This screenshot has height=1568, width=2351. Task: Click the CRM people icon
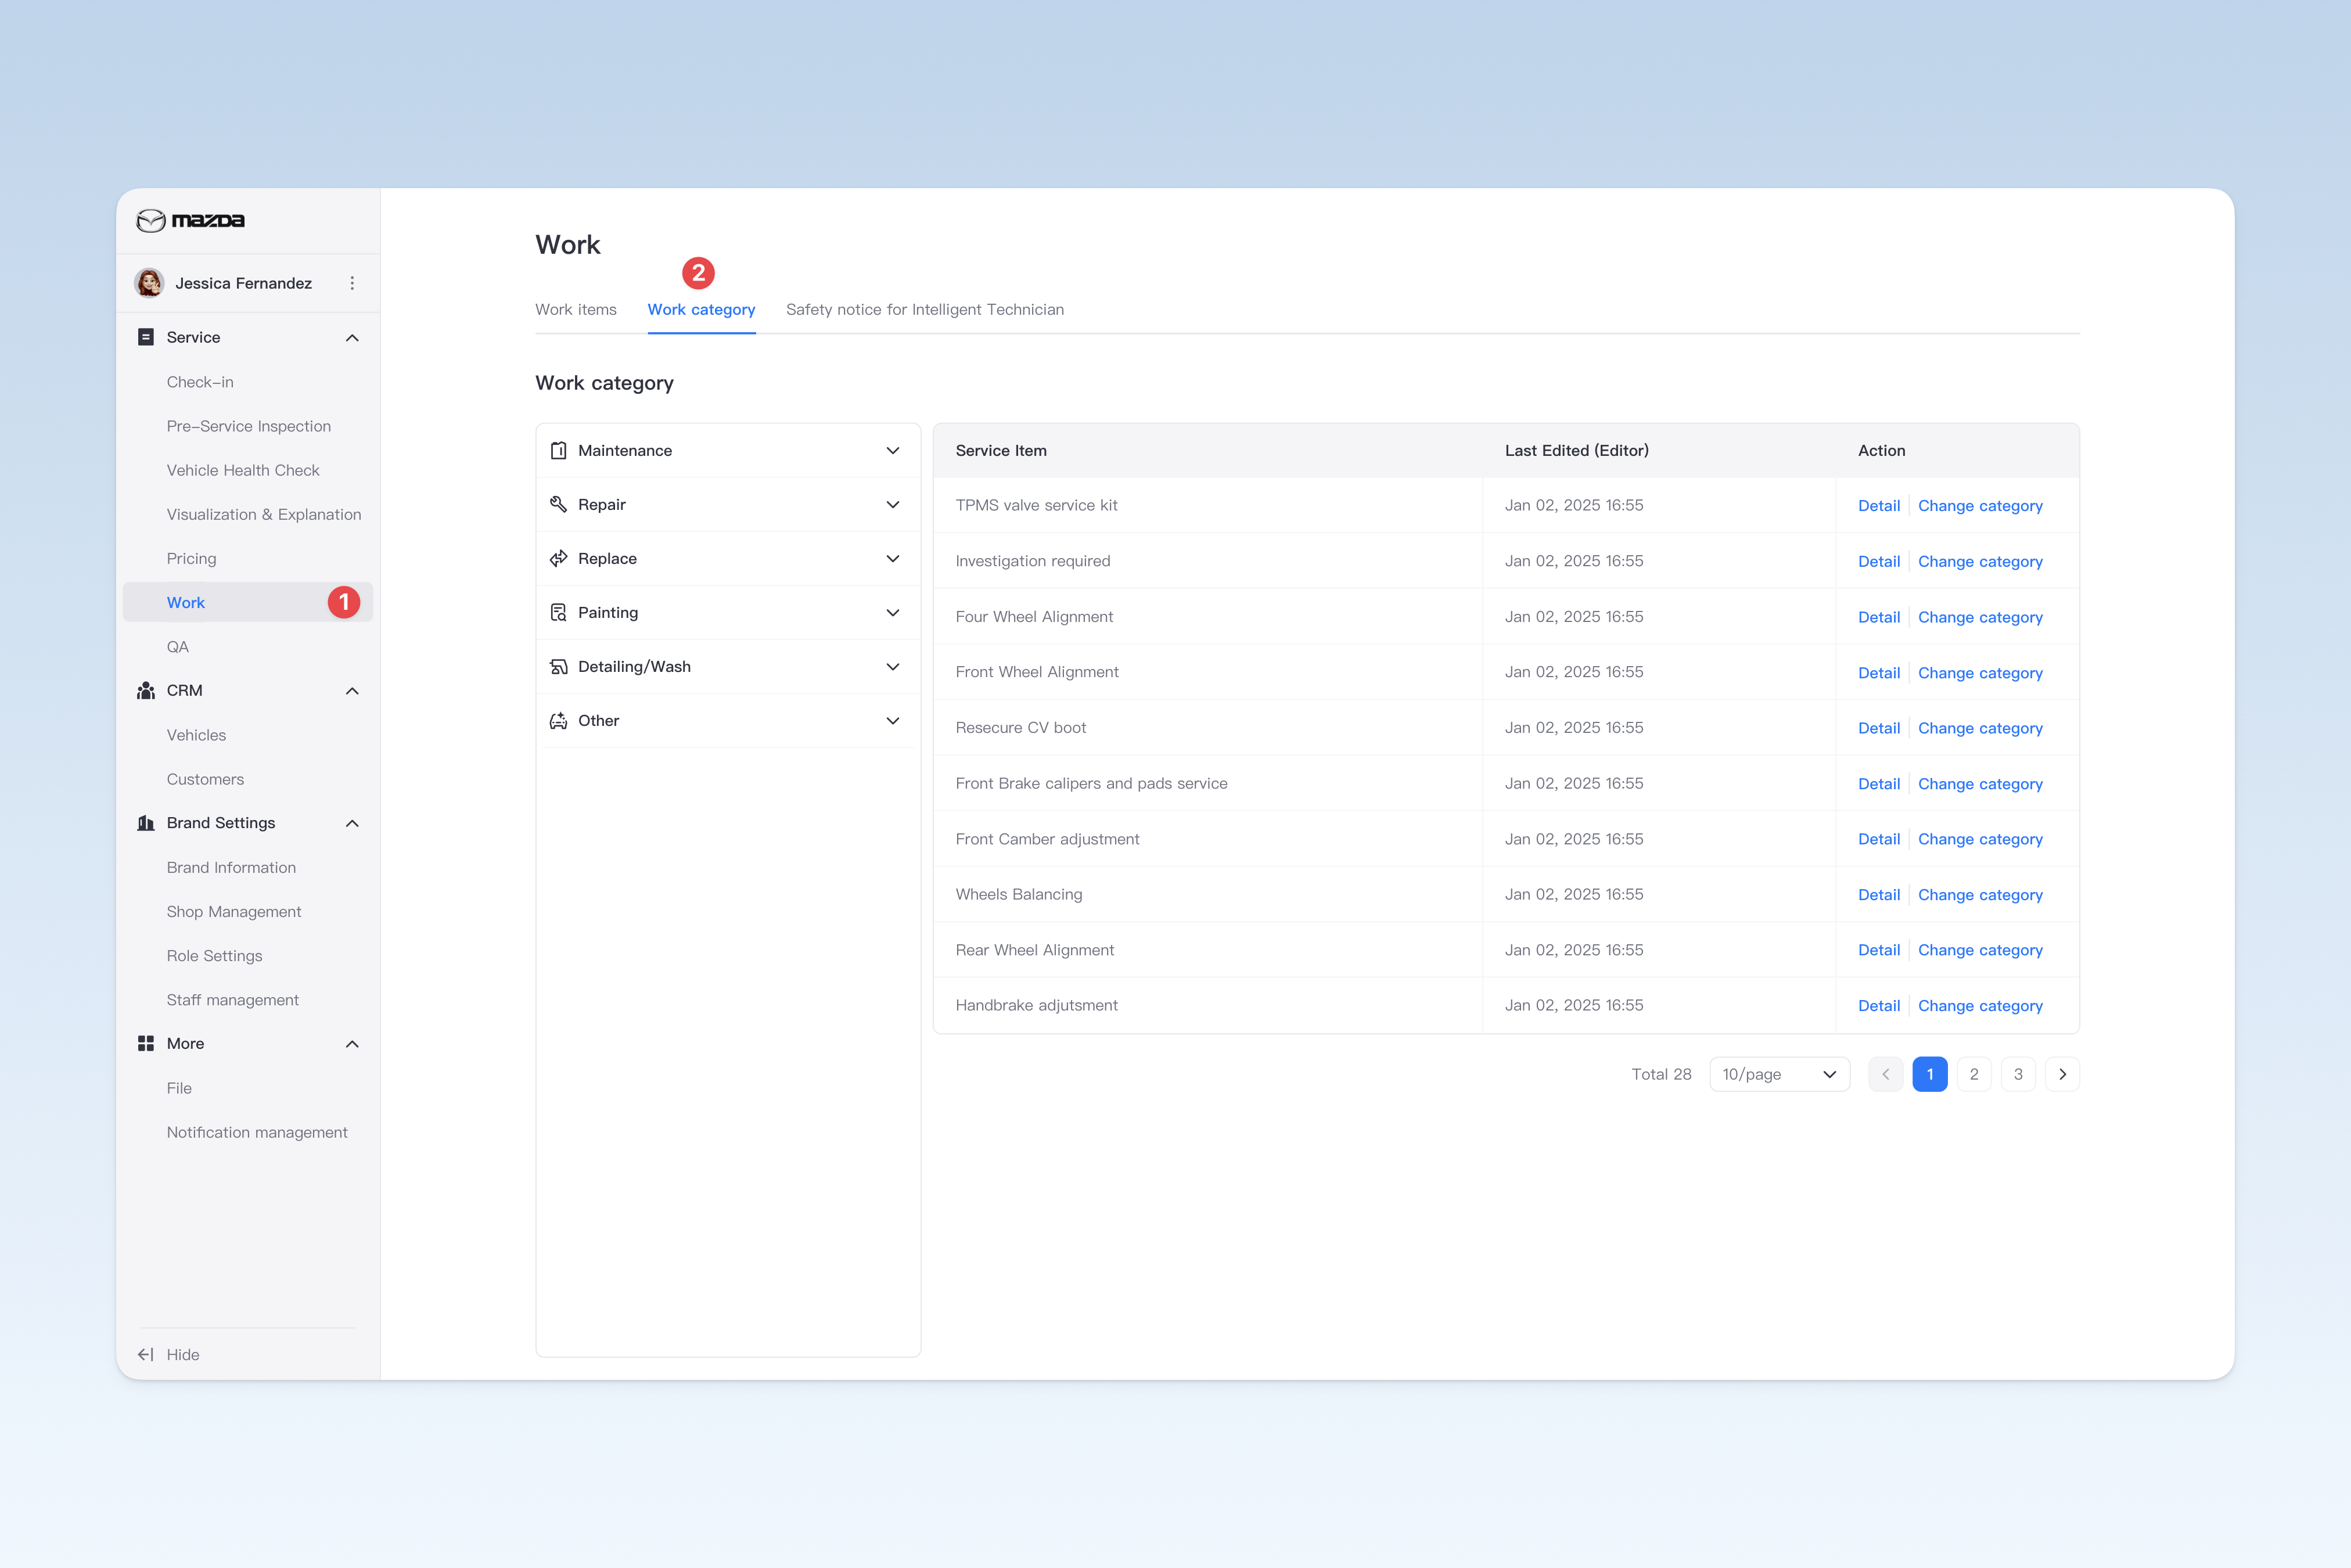pyautogui.click(x=146, y=690)
